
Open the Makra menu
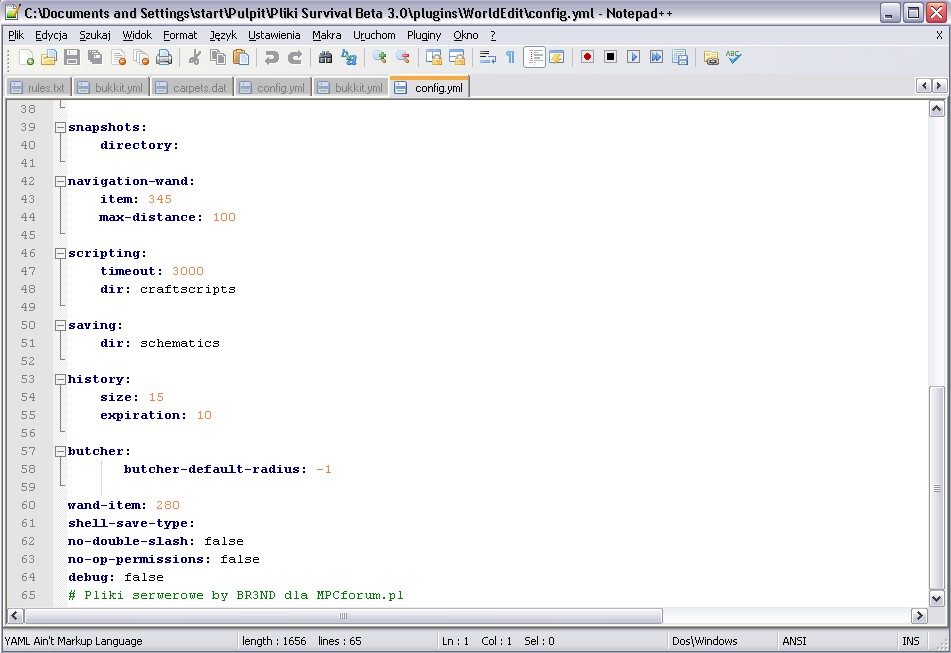[327, 35]
